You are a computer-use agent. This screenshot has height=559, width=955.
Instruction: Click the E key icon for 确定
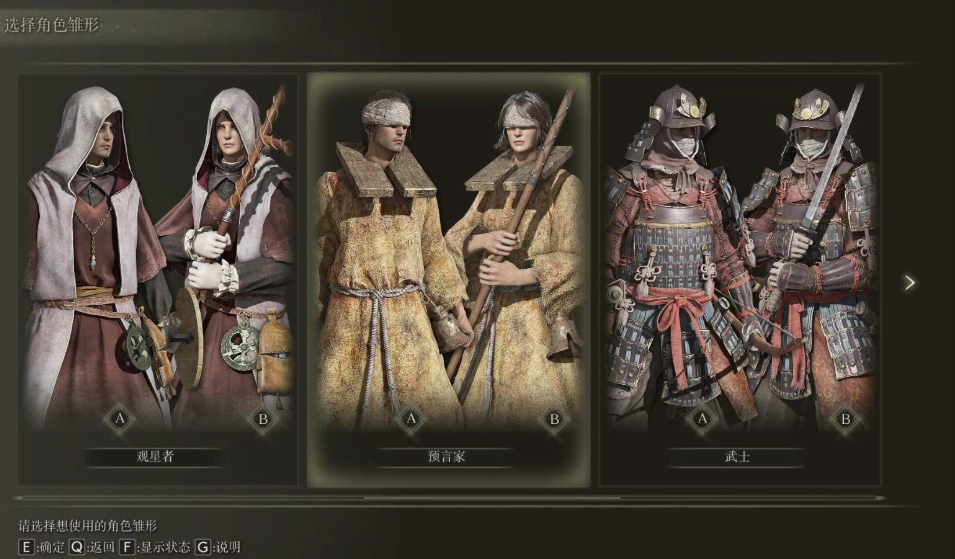click(x=26, y=547)
